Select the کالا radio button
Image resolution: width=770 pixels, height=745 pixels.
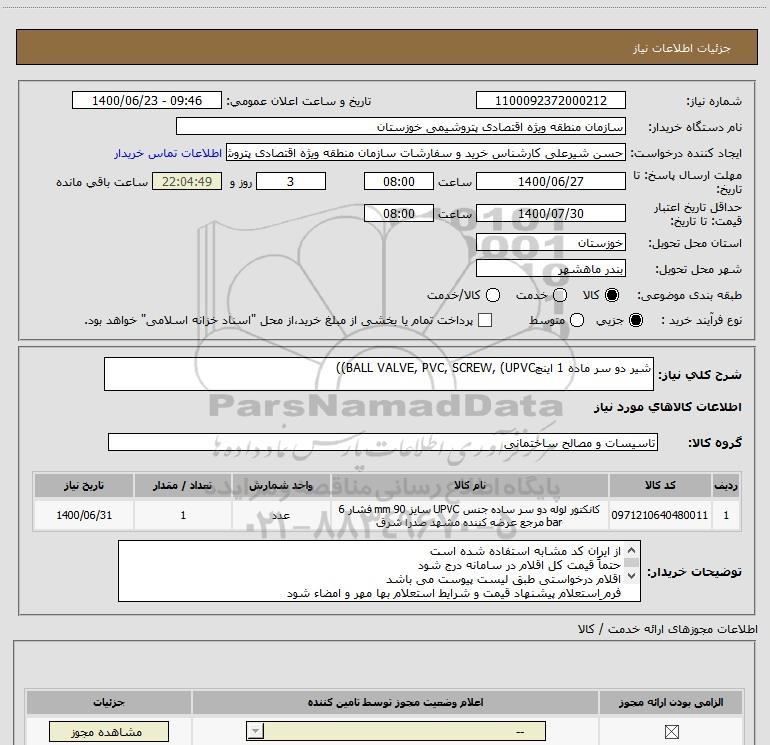(x=612, y=295)
